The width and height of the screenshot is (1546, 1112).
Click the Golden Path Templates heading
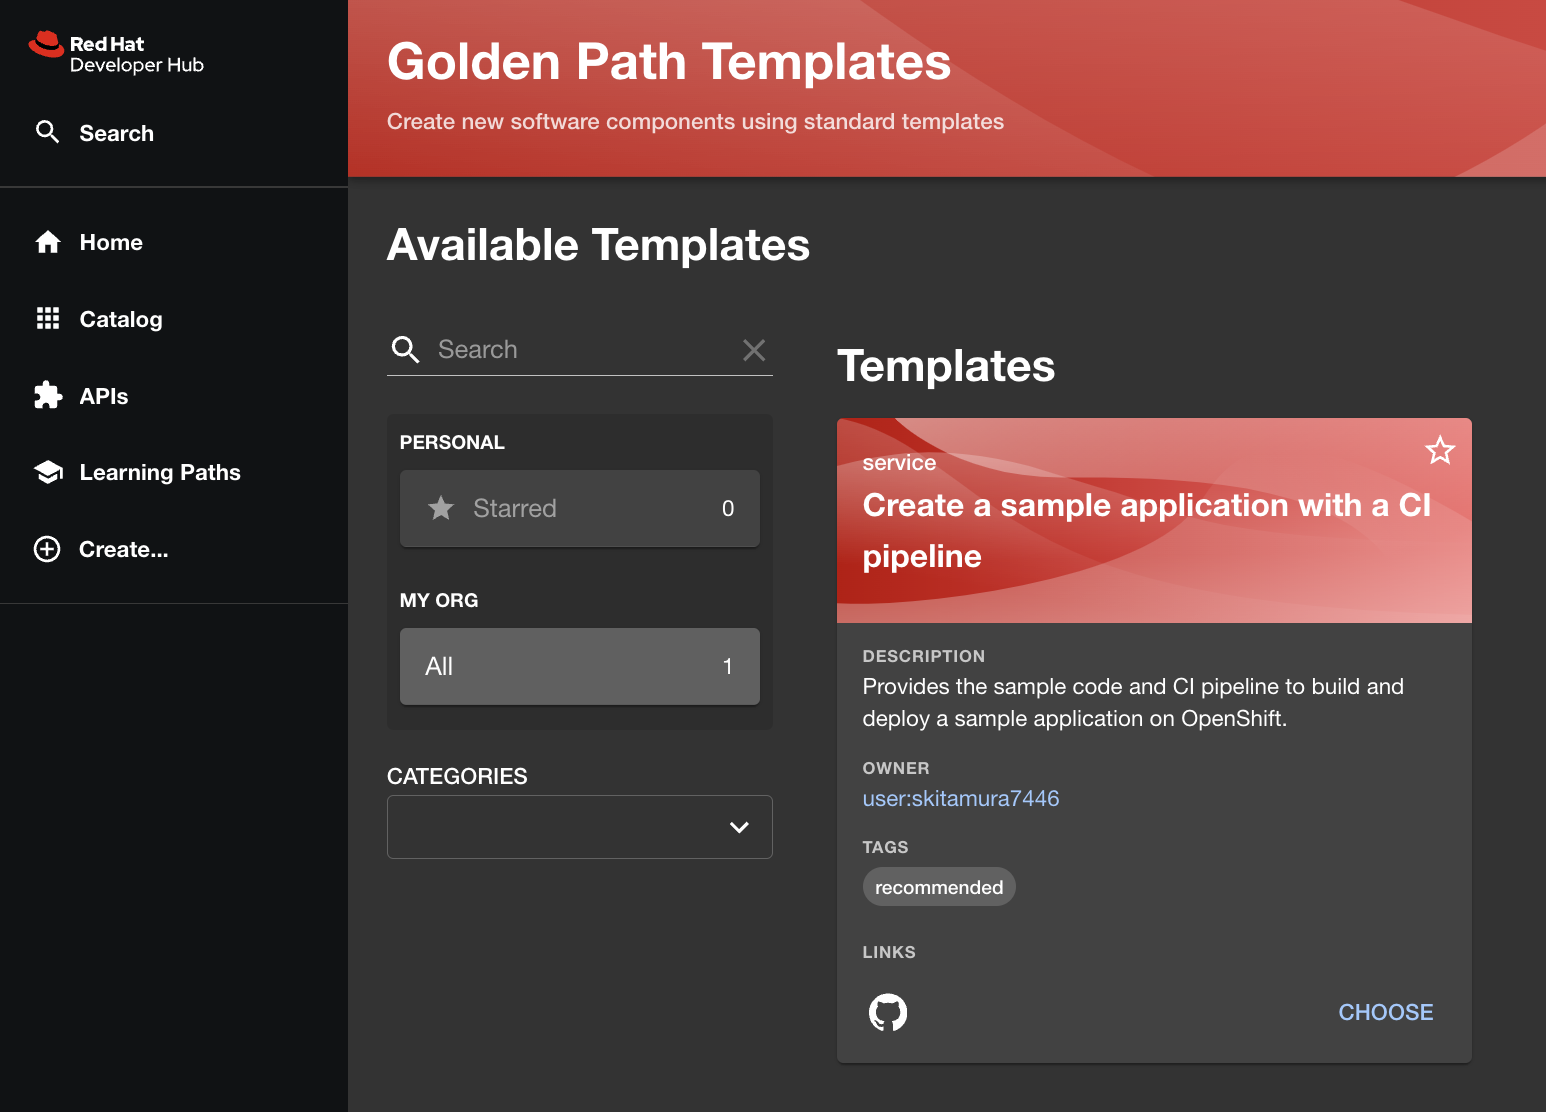669,62
